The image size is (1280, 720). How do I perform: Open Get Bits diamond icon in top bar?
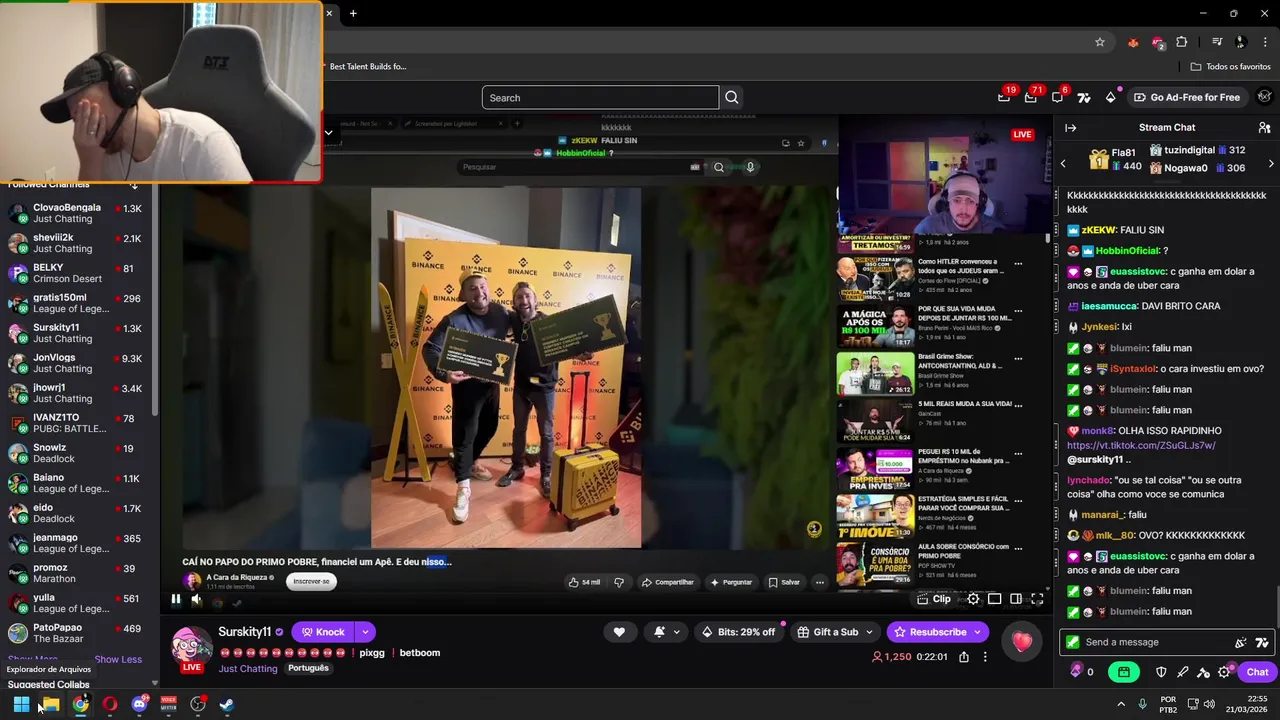click(1110, 97)
